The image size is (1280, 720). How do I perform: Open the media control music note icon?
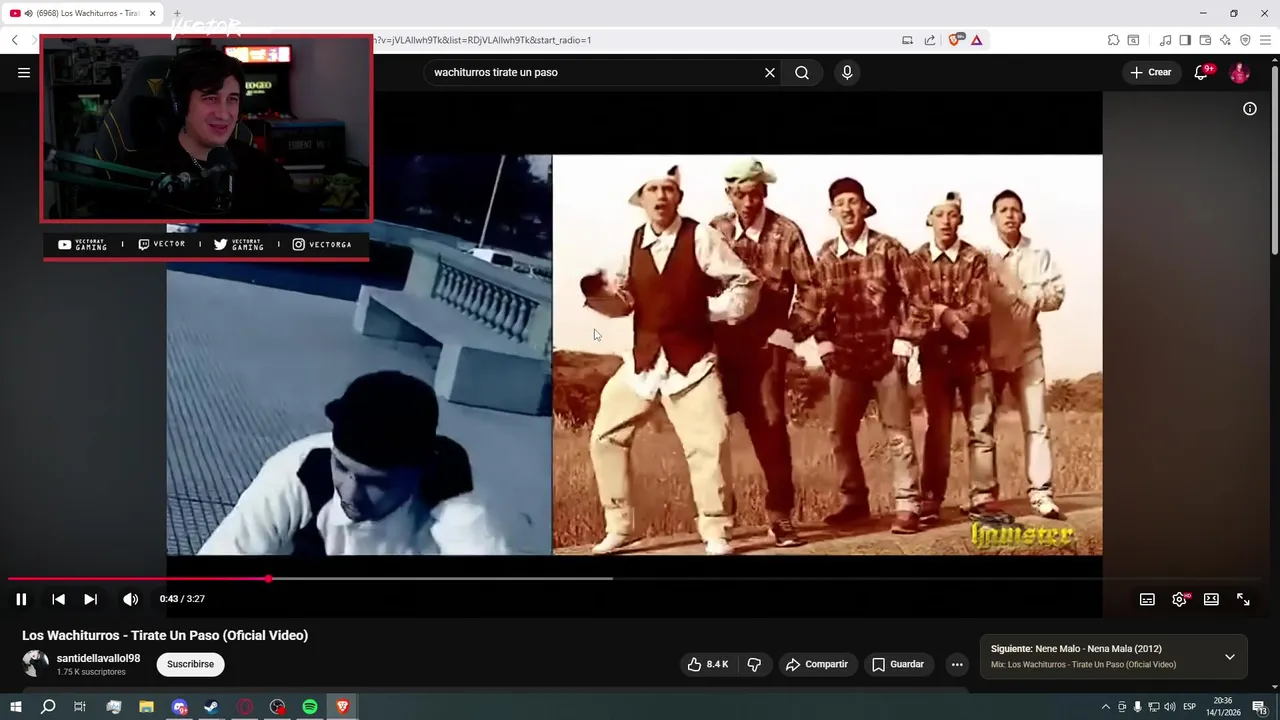(1165, 40)
